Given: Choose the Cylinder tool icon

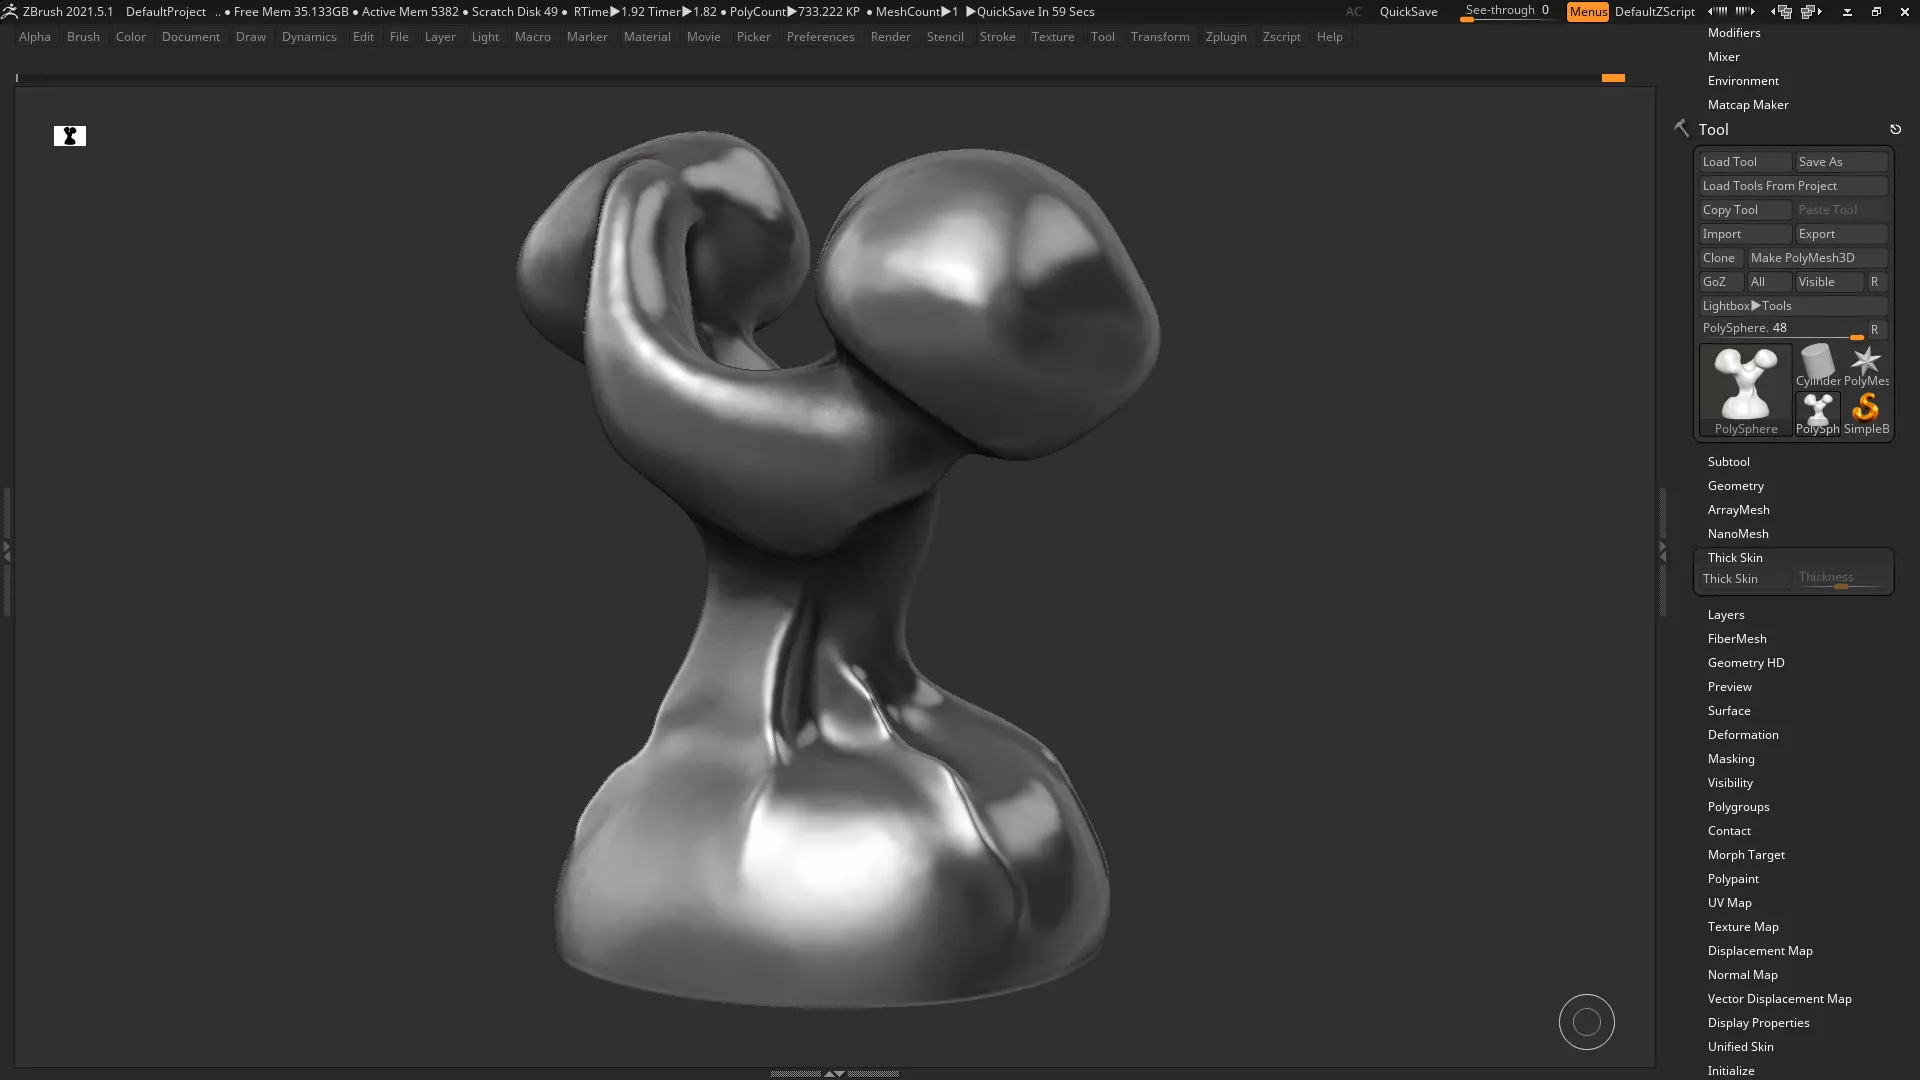Looking at the screenshot, I should (1817, 366).
